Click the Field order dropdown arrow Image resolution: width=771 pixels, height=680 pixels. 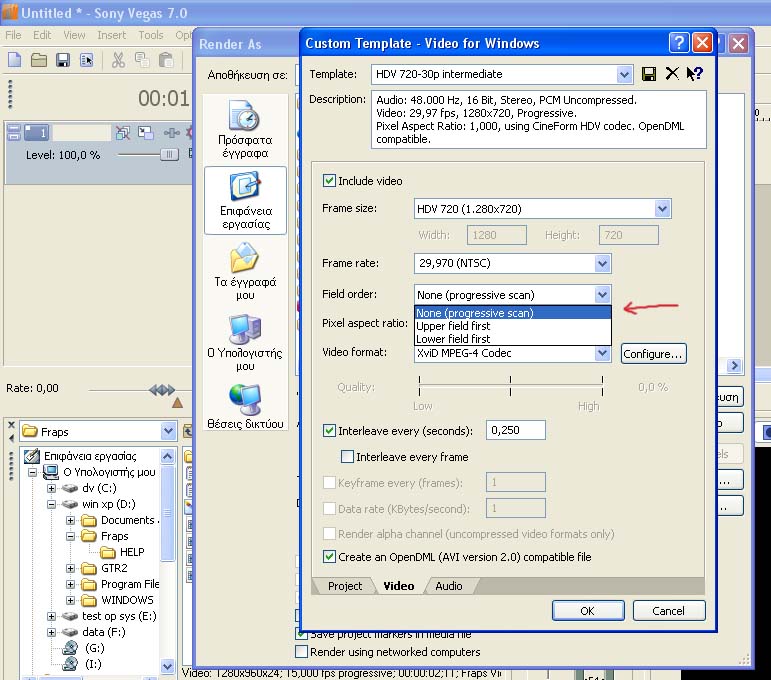point(602,295)
